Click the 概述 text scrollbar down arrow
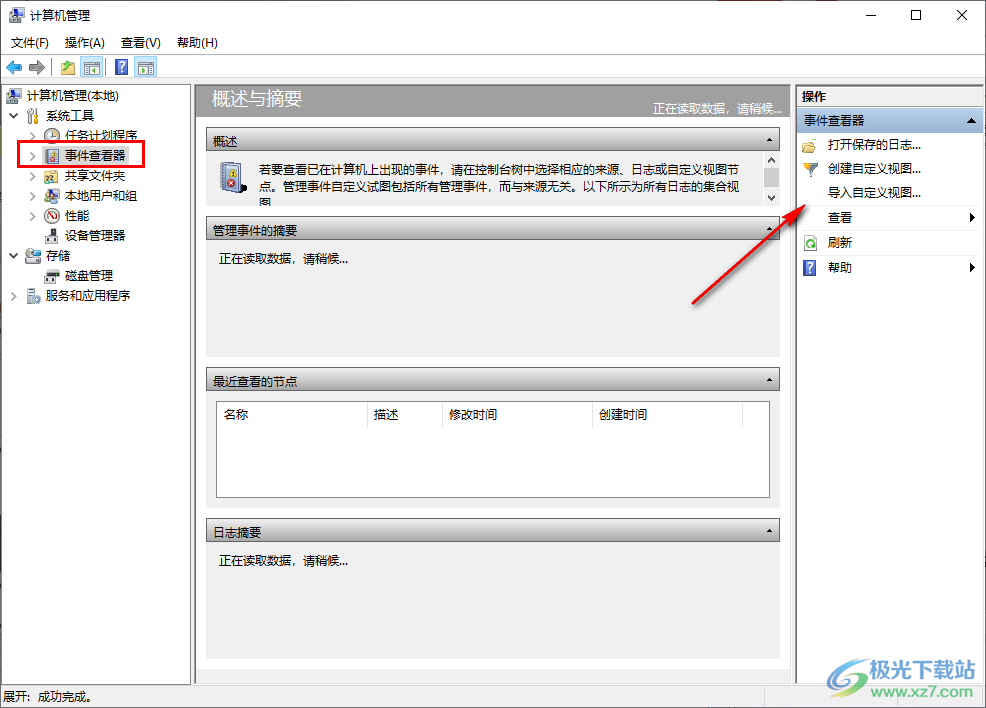 (x=772, y=198)
